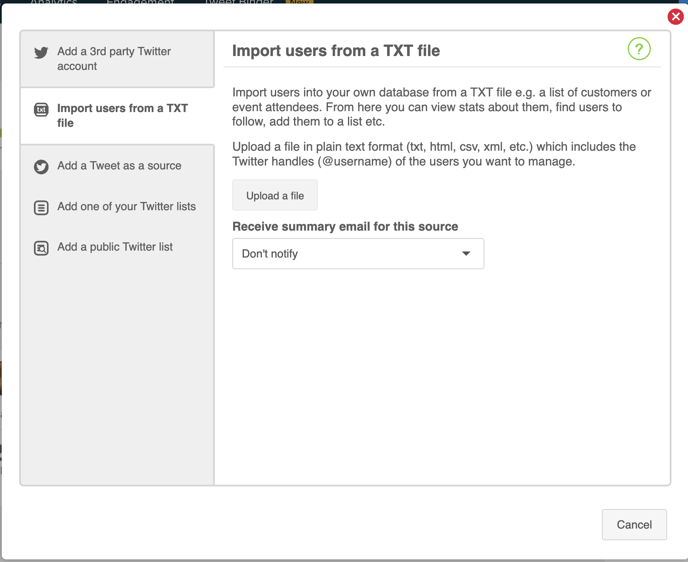Close the dialog with red X button
The height and width of the screenshot is (562, 688).
pyautogui.click(x=675, y=17)
